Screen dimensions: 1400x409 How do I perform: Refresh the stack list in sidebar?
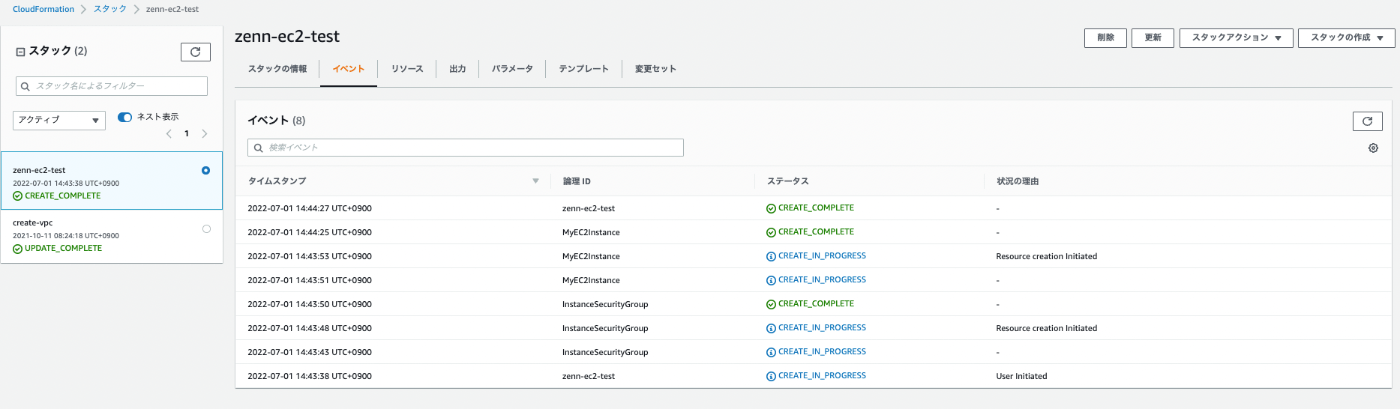pos(195,51)
